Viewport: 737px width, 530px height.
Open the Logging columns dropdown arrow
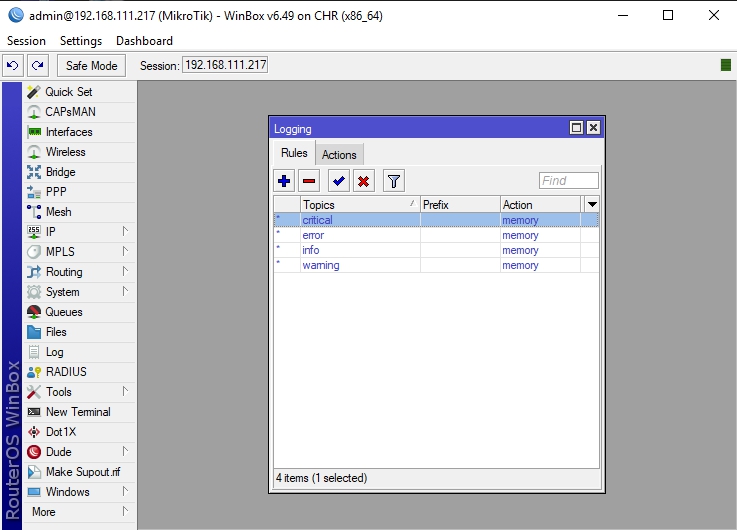[x=592, y=204]
